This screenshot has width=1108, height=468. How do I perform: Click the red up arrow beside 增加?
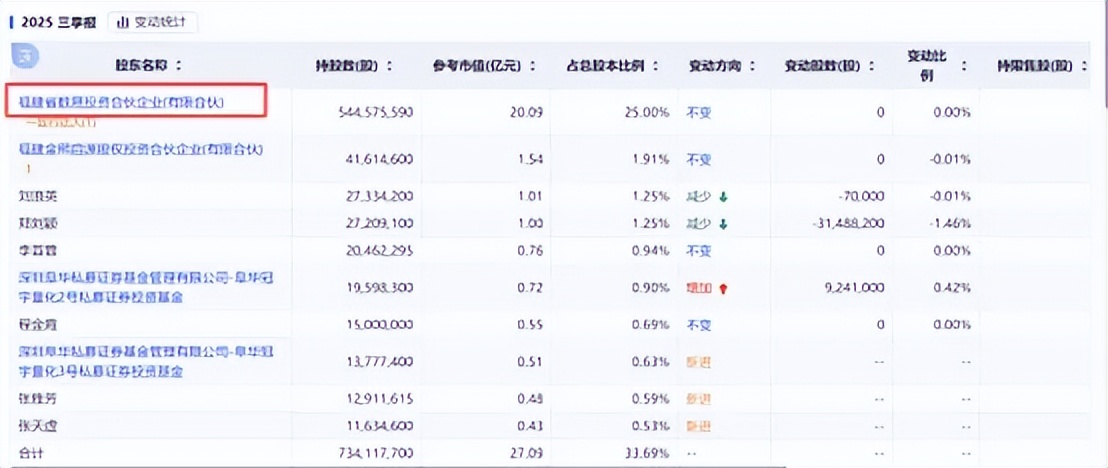[x=723, y=288]
